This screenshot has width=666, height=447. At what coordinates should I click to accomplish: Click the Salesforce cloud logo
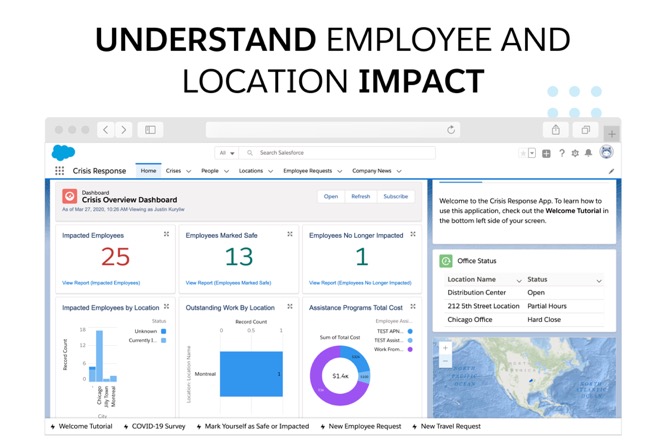click(63, 152)
